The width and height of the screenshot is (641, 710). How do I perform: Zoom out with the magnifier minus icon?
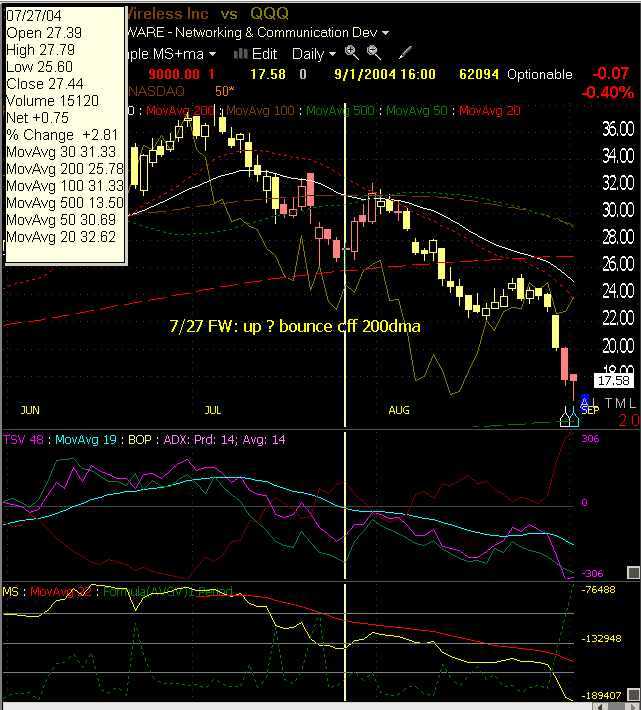point(374,53)
